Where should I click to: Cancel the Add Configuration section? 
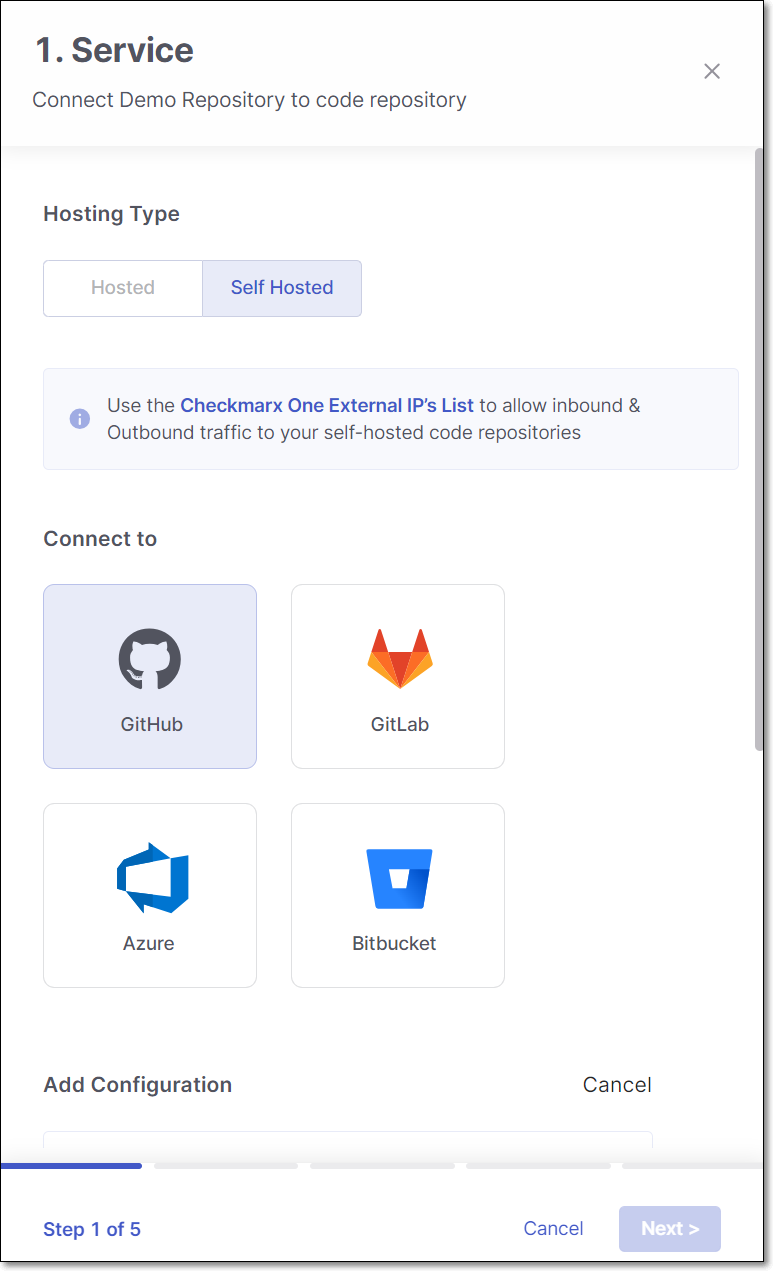coord(617,1085)
